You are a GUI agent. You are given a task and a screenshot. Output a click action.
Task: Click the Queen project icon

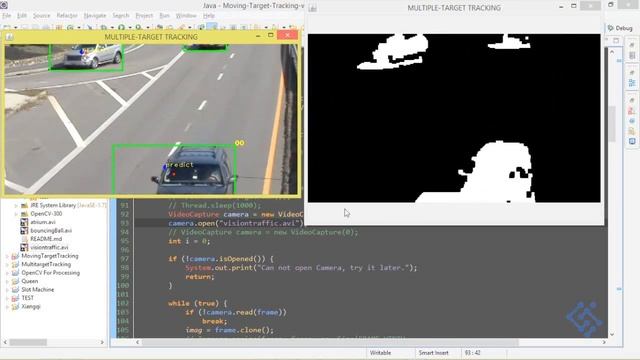click(x=15, y=281)
